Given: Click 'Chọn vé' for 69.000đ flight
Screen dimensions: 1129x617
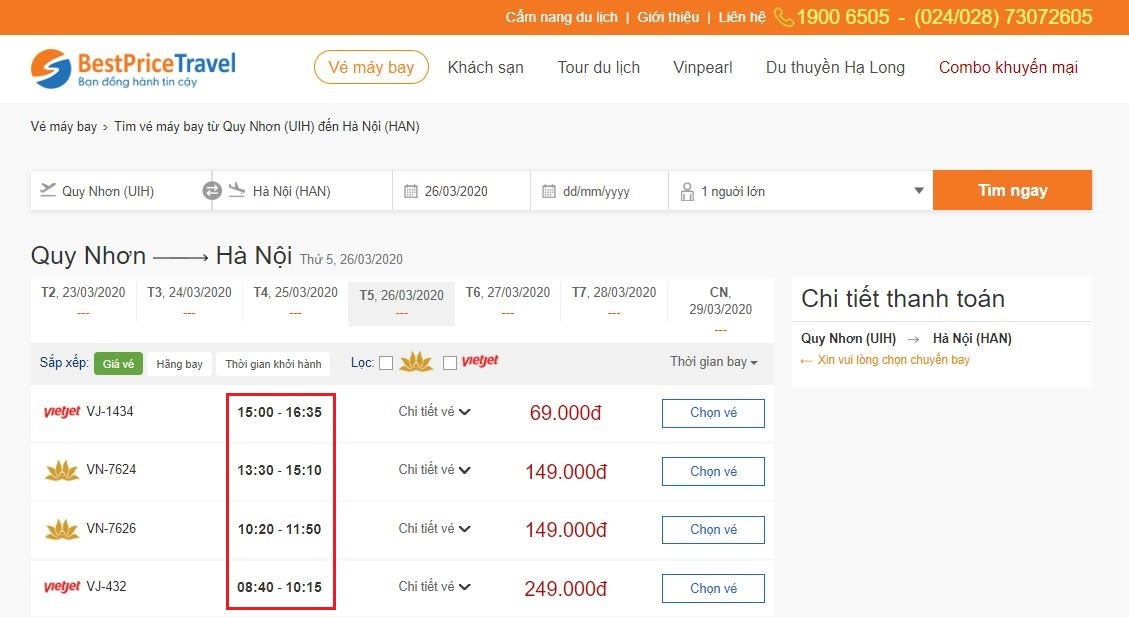Looking at the screenshot, I should coord(713,413).
